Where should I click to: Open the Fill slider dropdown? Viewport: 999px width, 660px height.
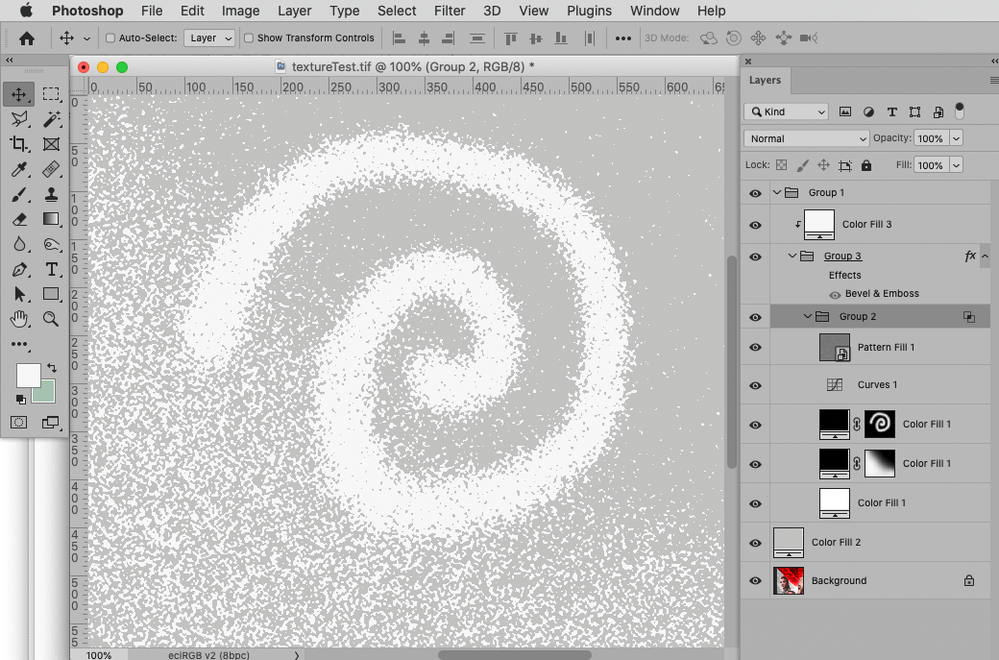(x=956, y=165)
